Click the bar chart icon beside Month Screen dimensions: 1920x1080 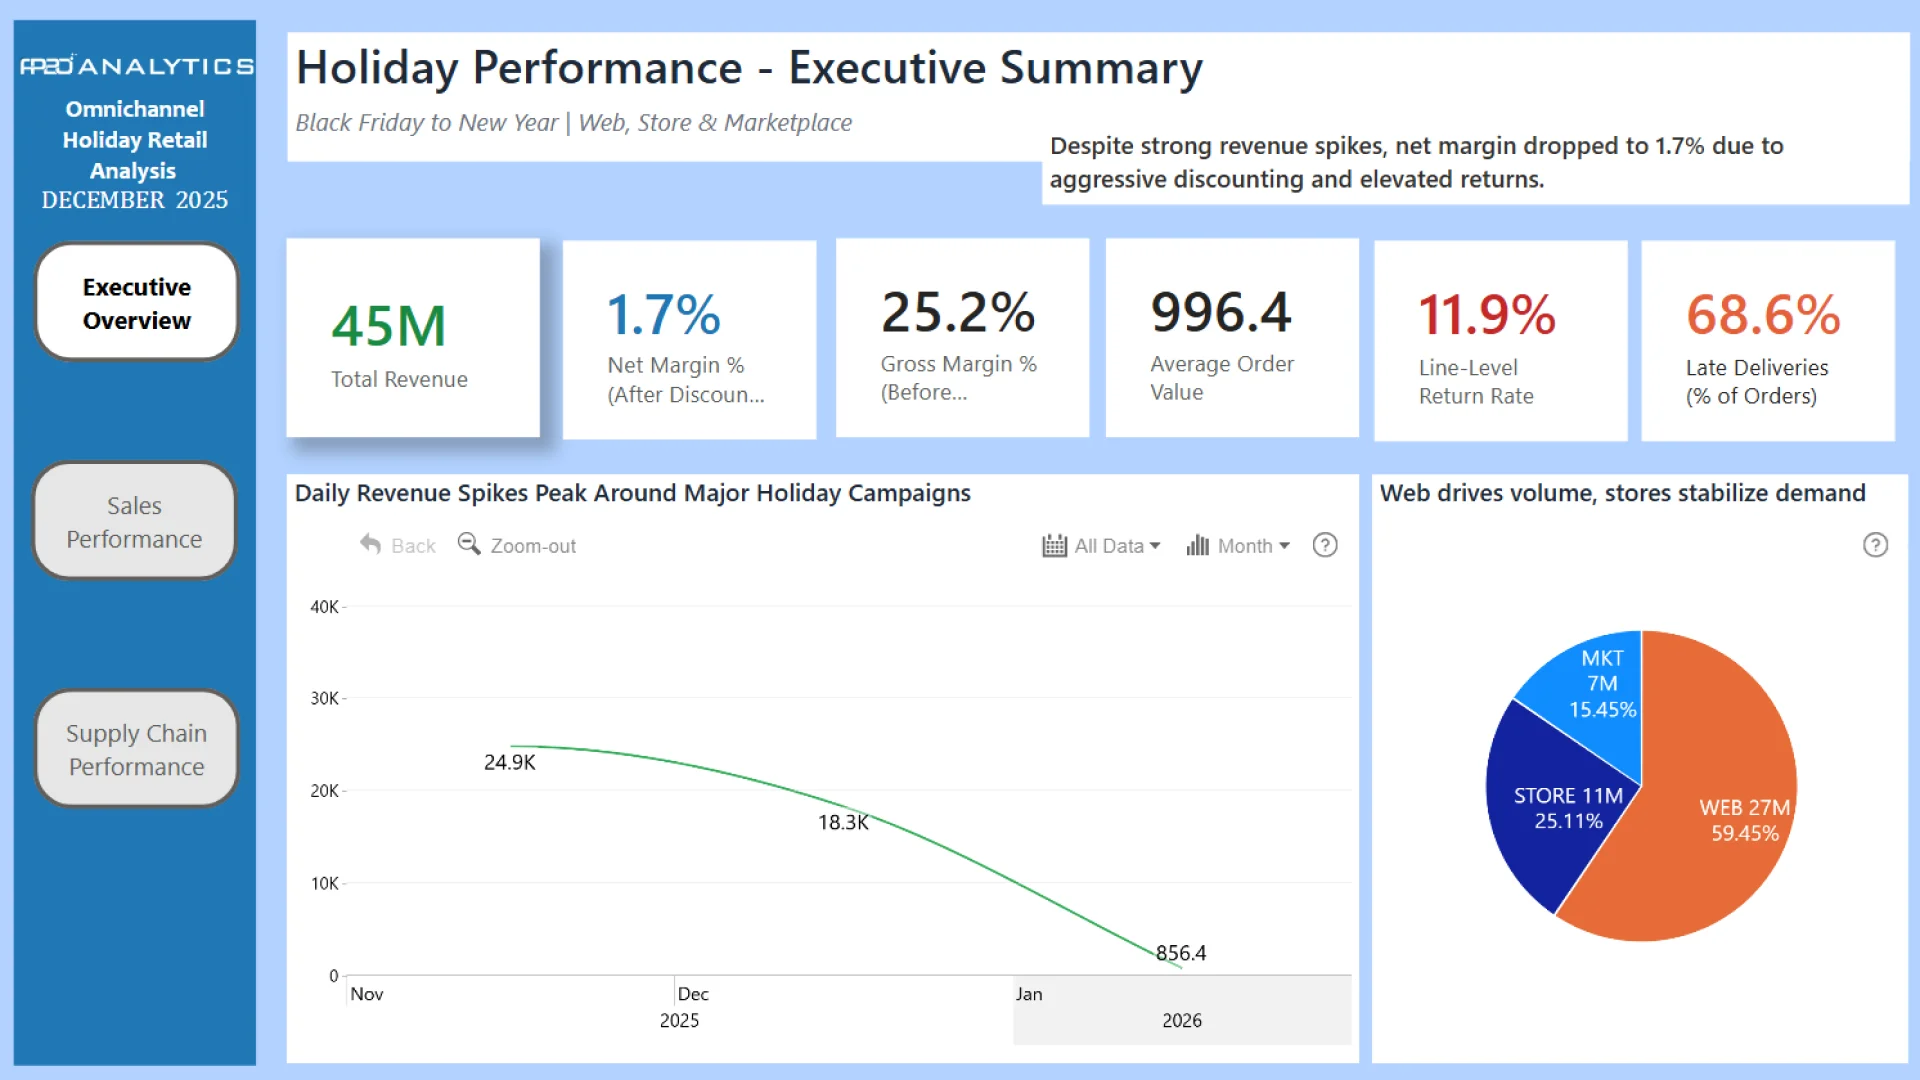pyautogui.click(x=1197, y=546)
